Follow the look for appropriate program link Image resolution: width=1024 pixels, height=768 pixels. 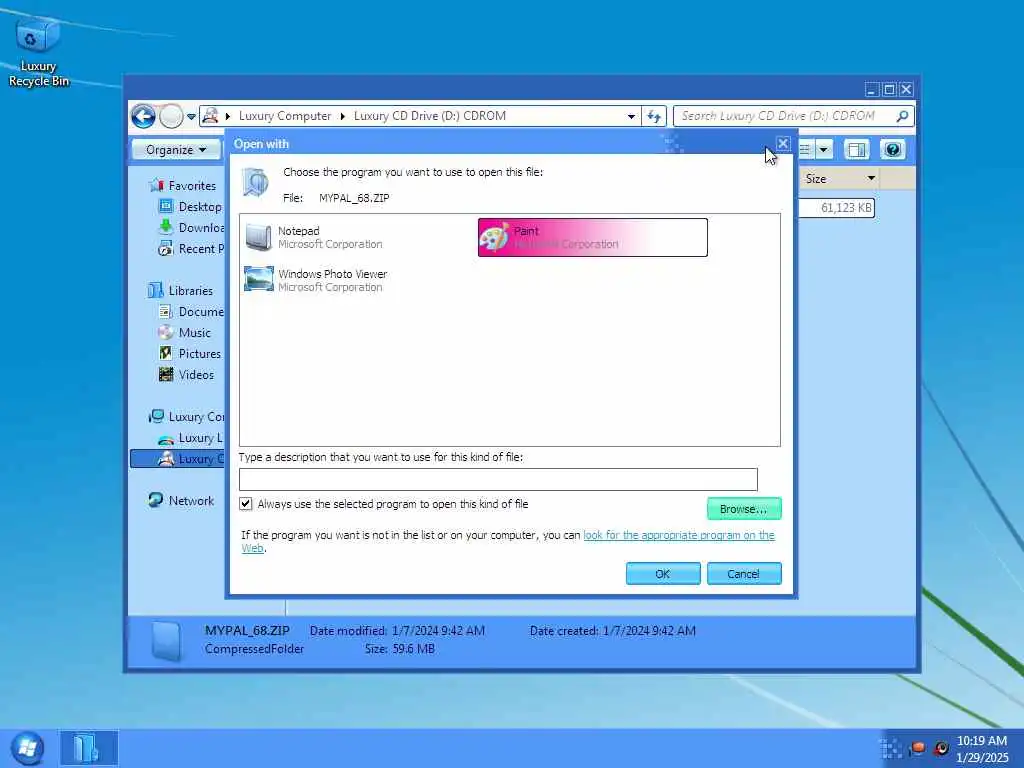679,535
